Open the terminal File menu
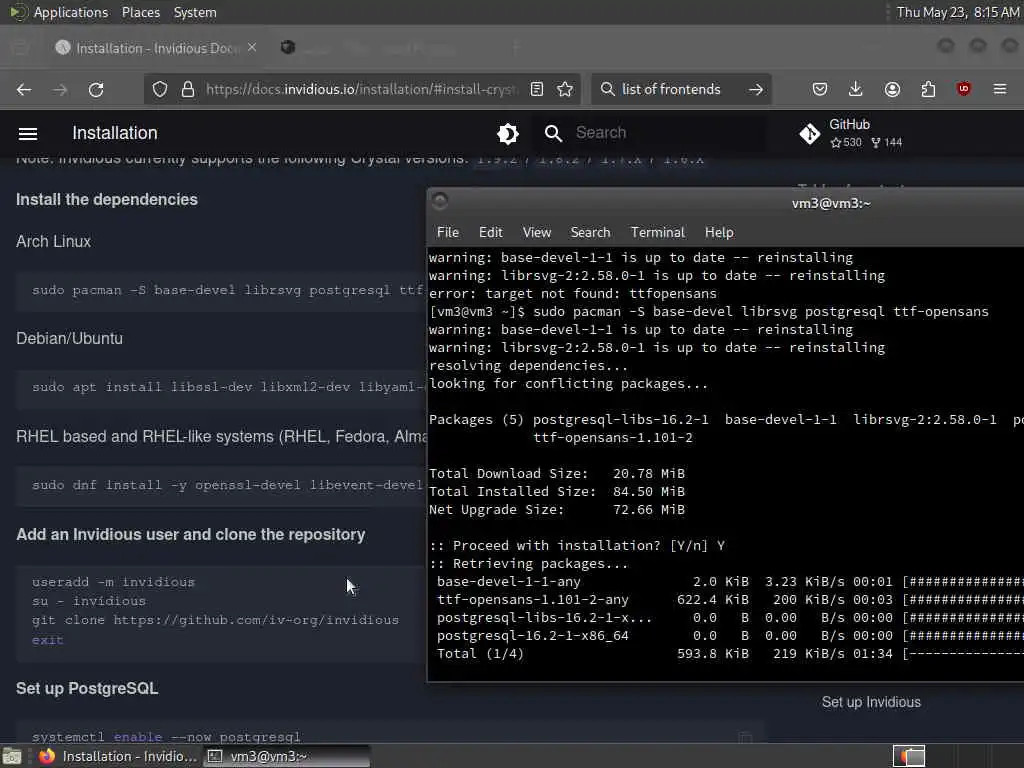 pos(448,232)
